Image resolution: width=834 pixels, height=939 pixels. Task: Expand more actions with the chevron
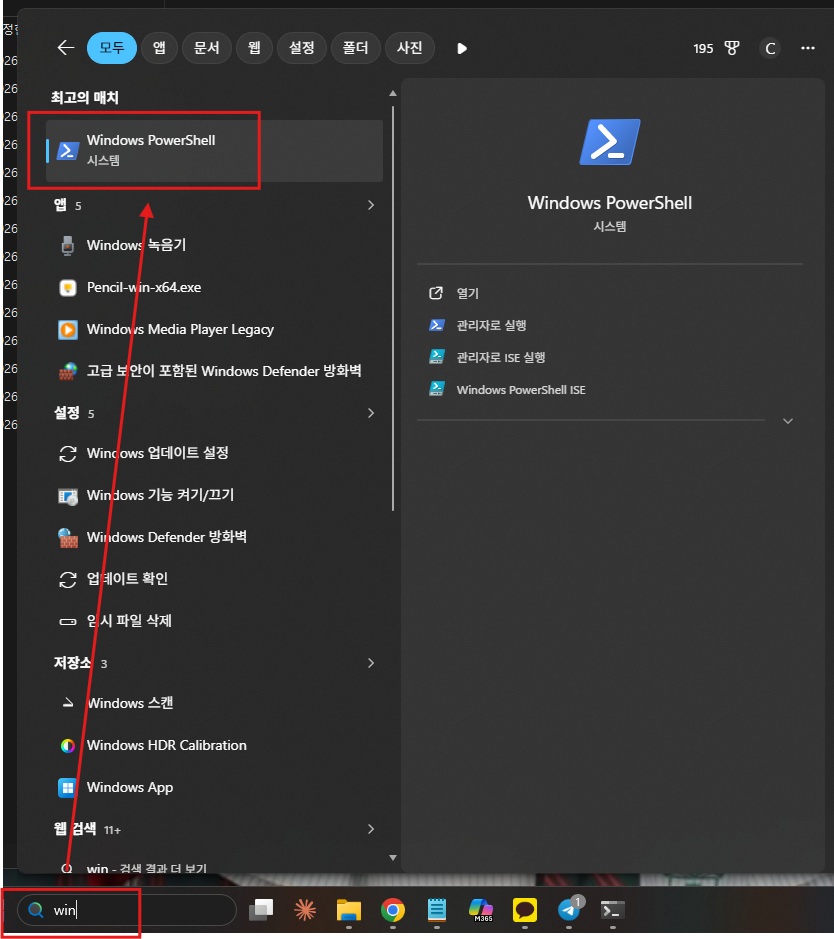coord(788,421)
